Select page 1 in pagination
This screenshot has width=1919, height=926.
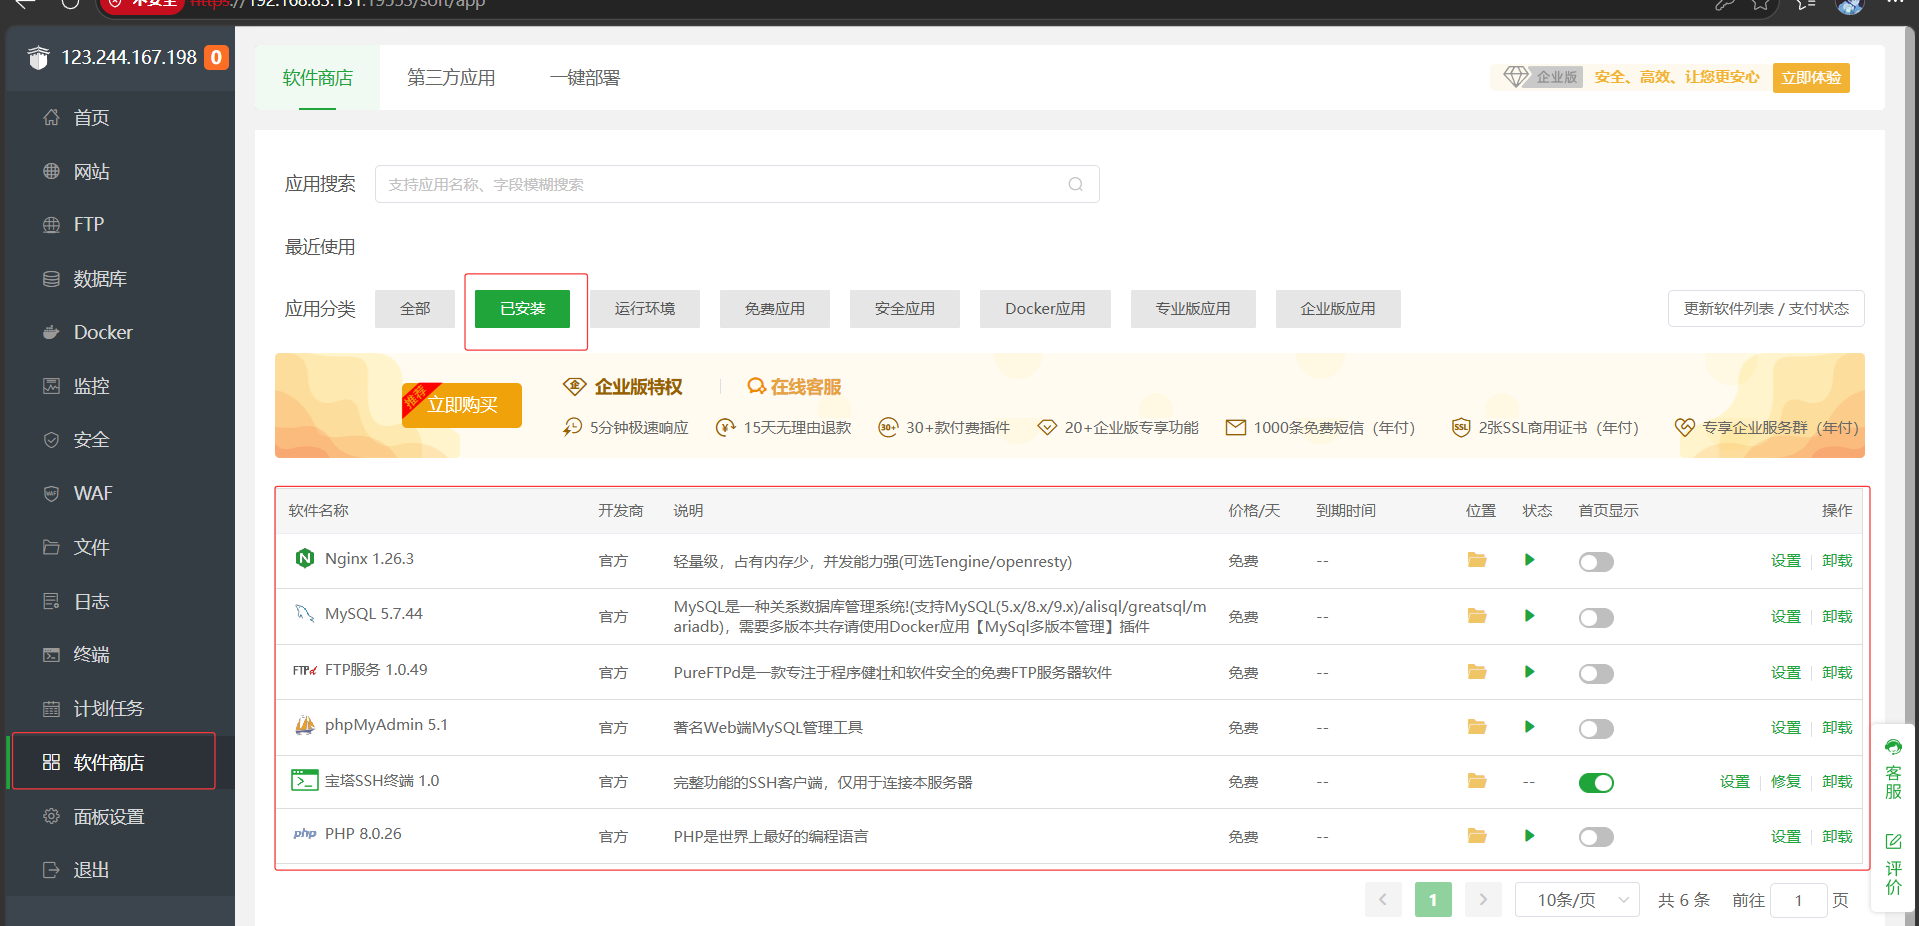point(1433,900)
